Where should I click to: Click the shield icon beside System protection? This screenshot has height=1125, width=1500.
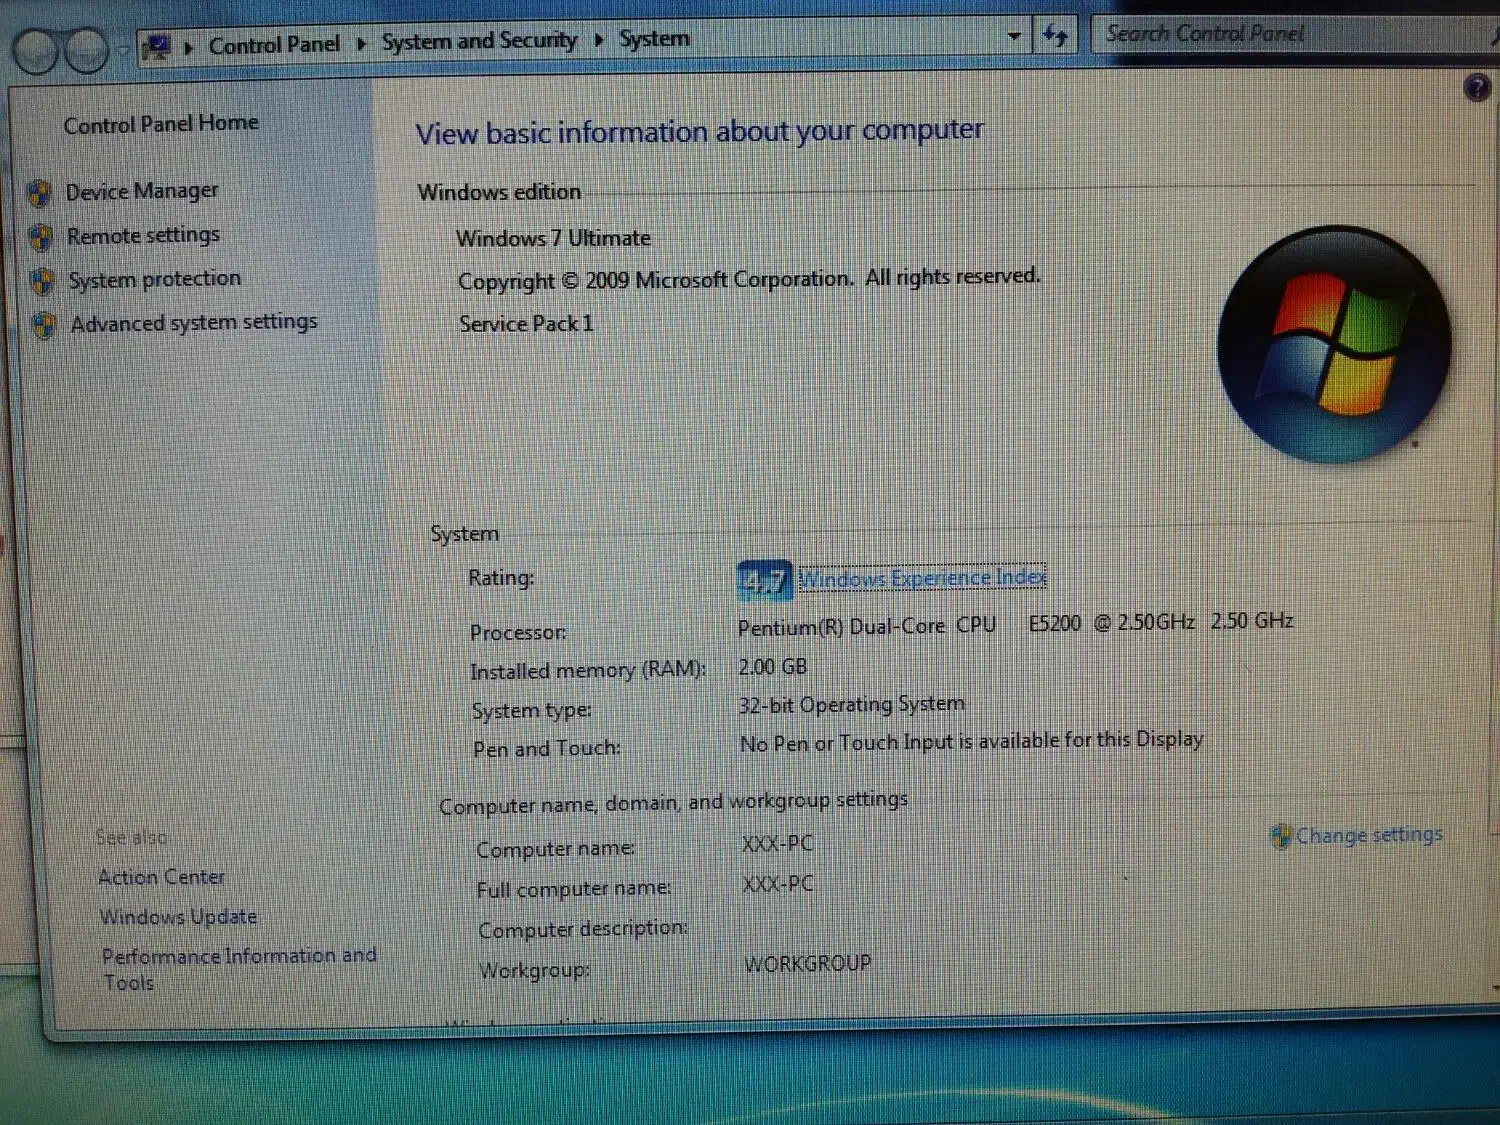point(42,281)
